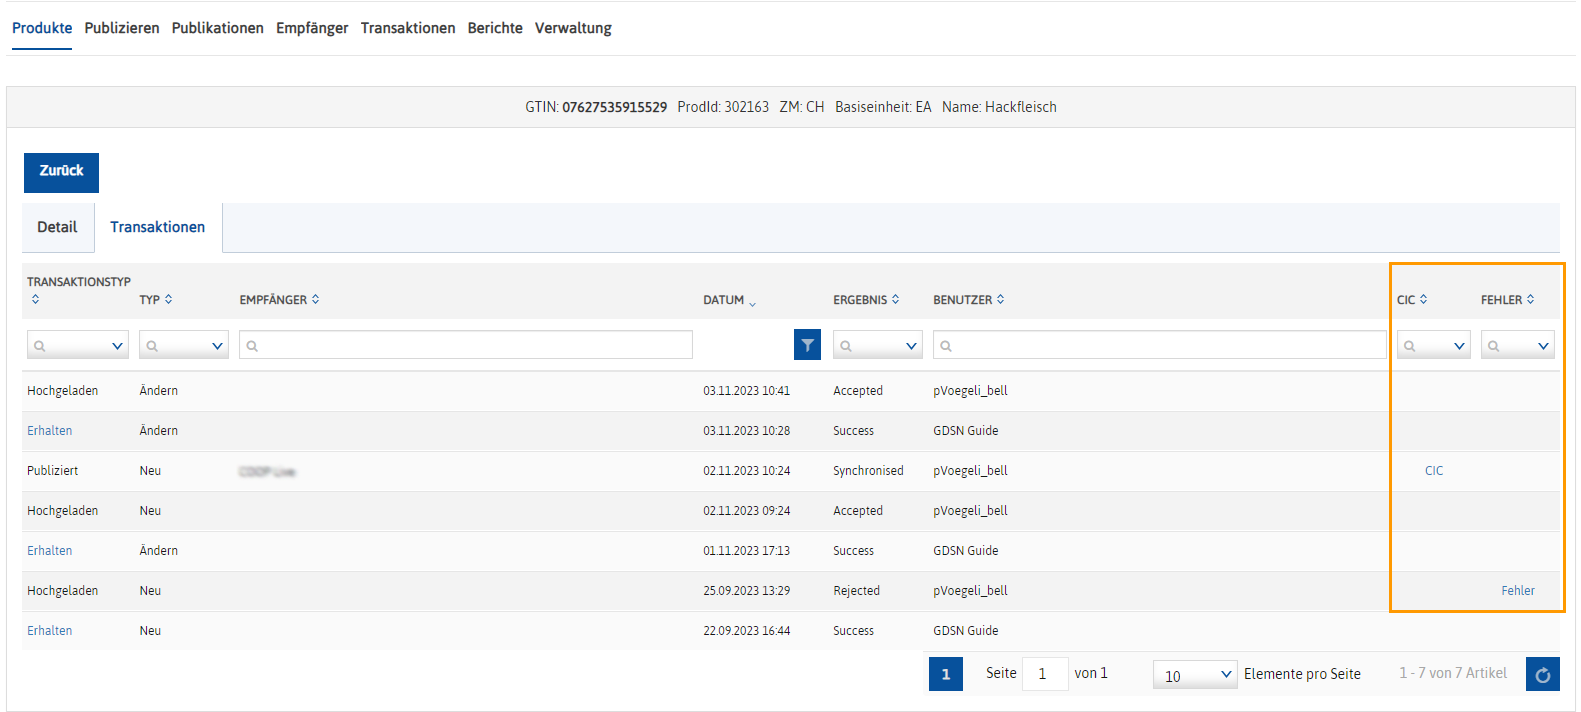This screenshot has height=712, width=1581.
Task: Click the Zurück button
Action: 61,172
